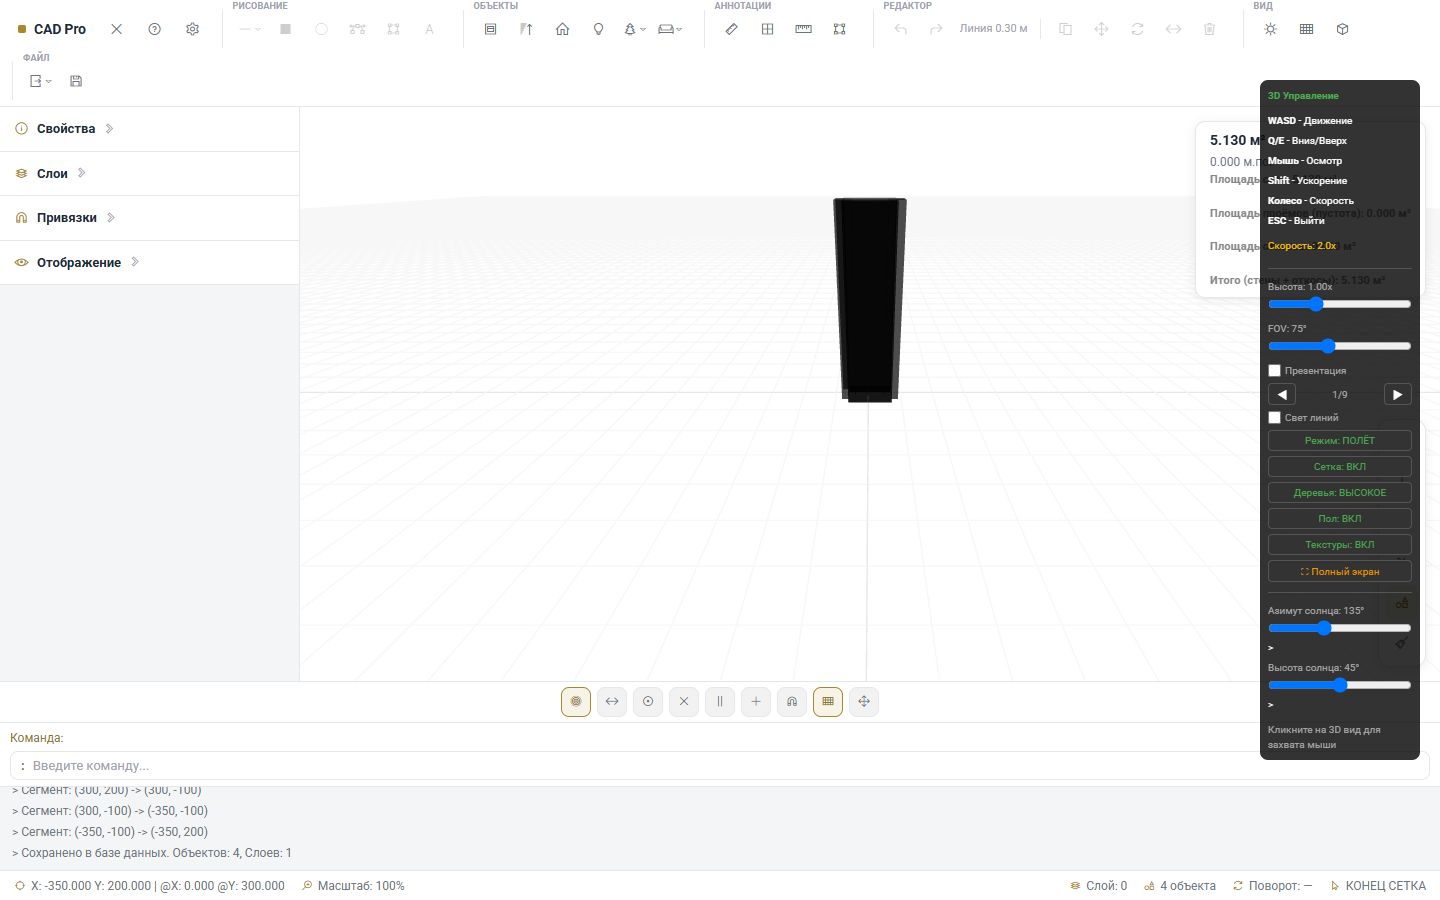Screen dimensions: 1440x900
Task: Click the four-arrow move icon in snap bar
Action: tap(864, 702)
